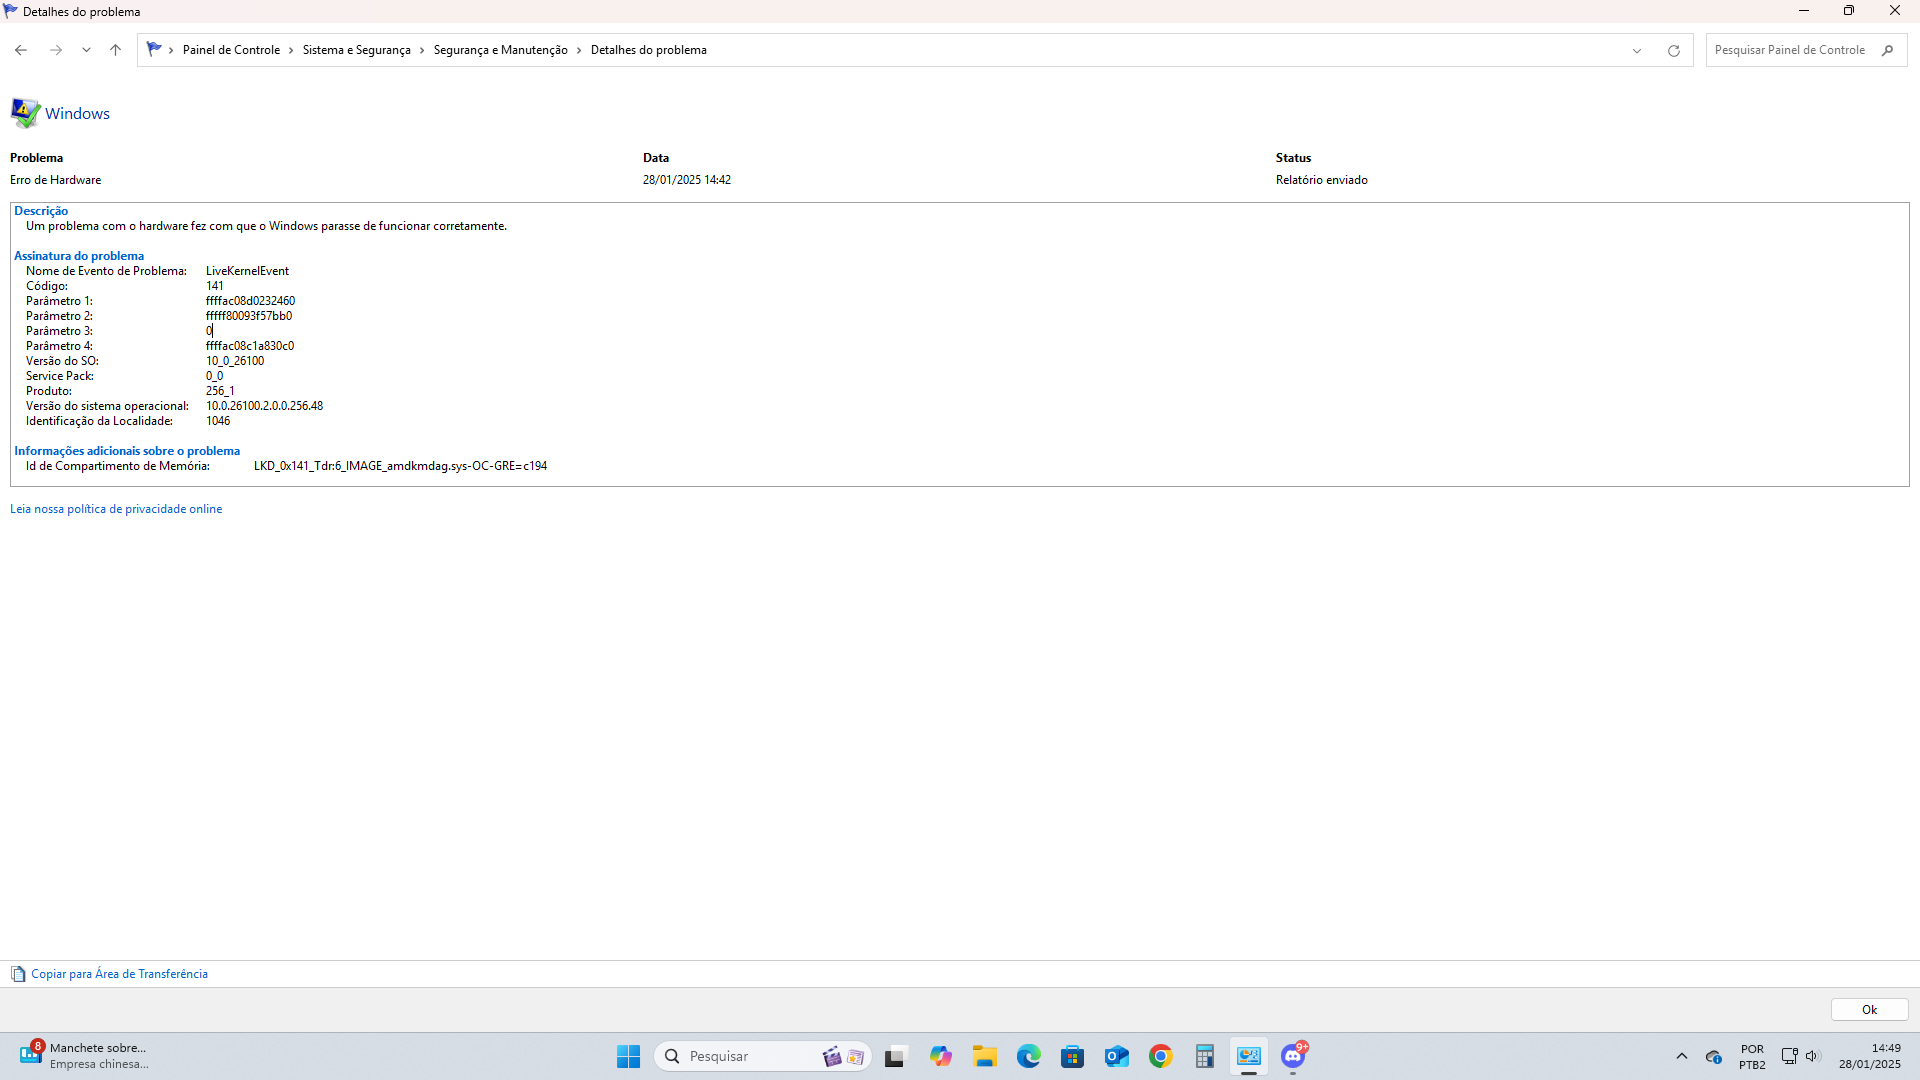Click the flag icon in the address bar
This screenshot has width=1920, height=1080.
pos(154,49)
